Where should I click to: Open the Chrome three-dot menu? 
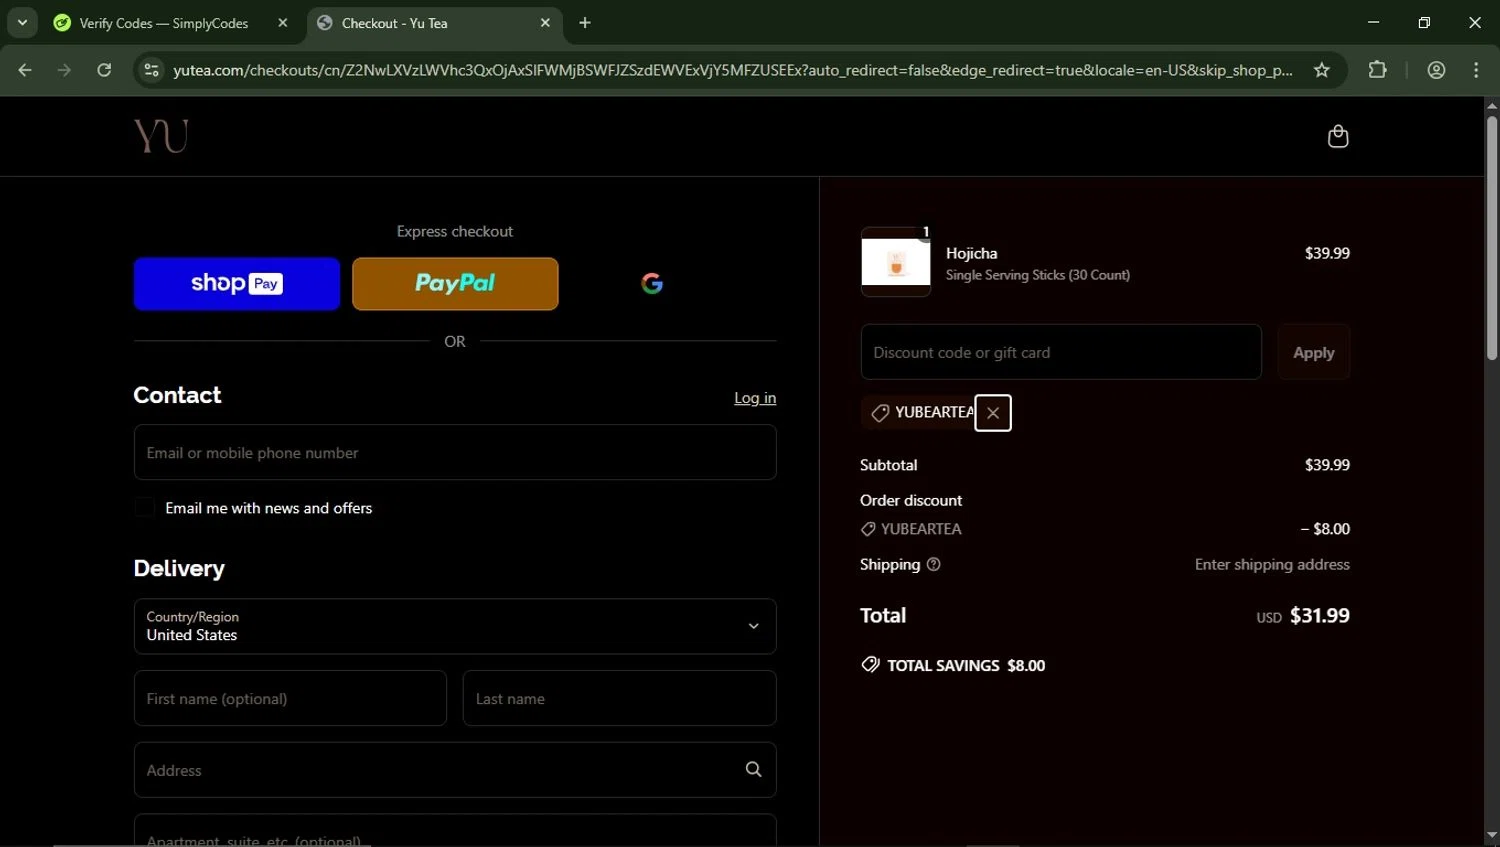(x=1476, y=70)
